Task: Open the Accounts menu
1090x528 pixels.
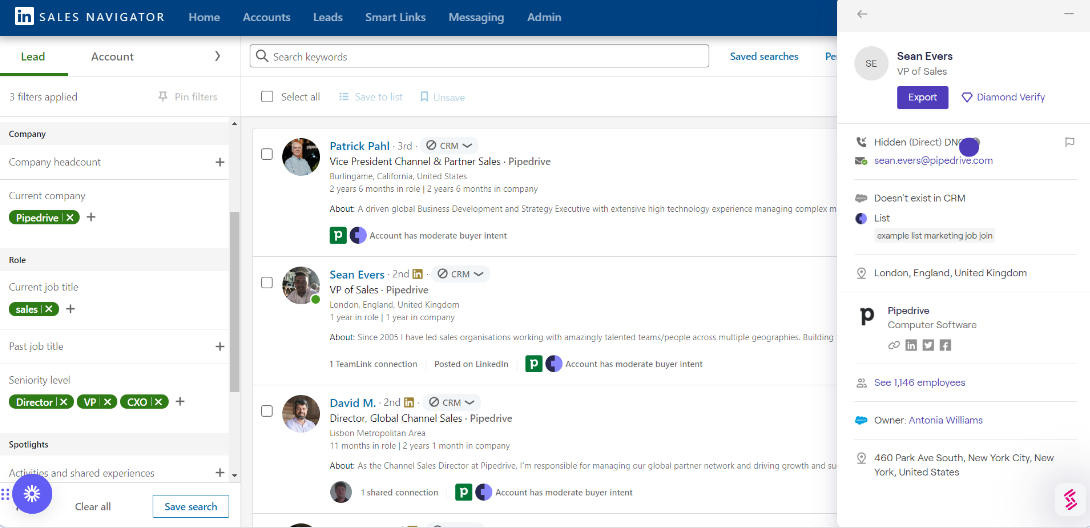Action: tap(266, 17)
